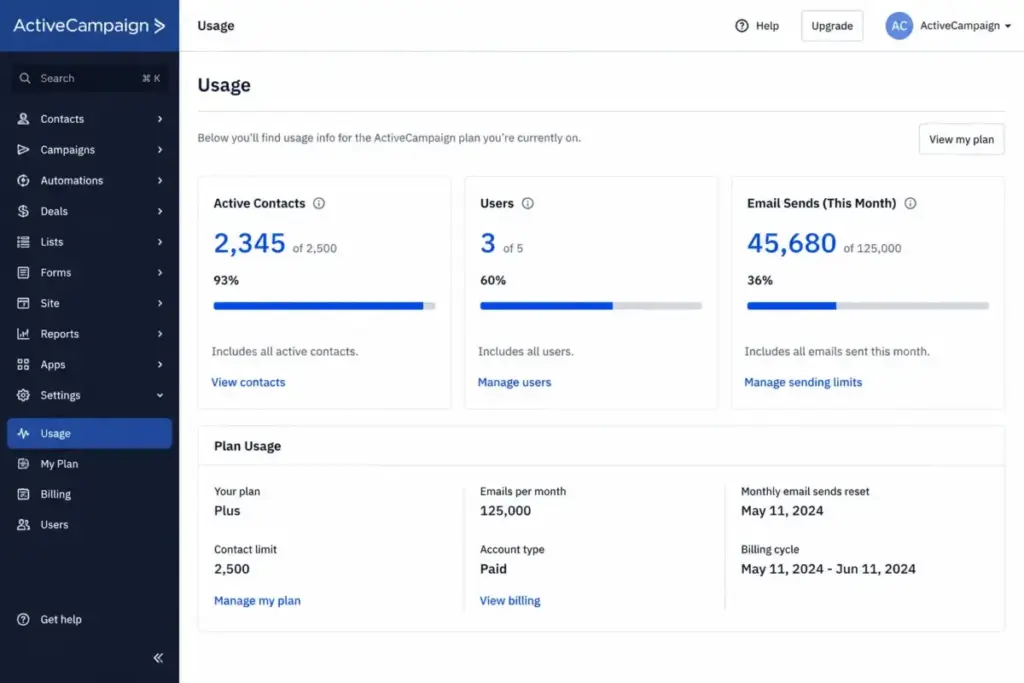This screenshot has height=683, width=1024.
Task: Open the Manage sending limits link
Action: (x=803, y=382)
